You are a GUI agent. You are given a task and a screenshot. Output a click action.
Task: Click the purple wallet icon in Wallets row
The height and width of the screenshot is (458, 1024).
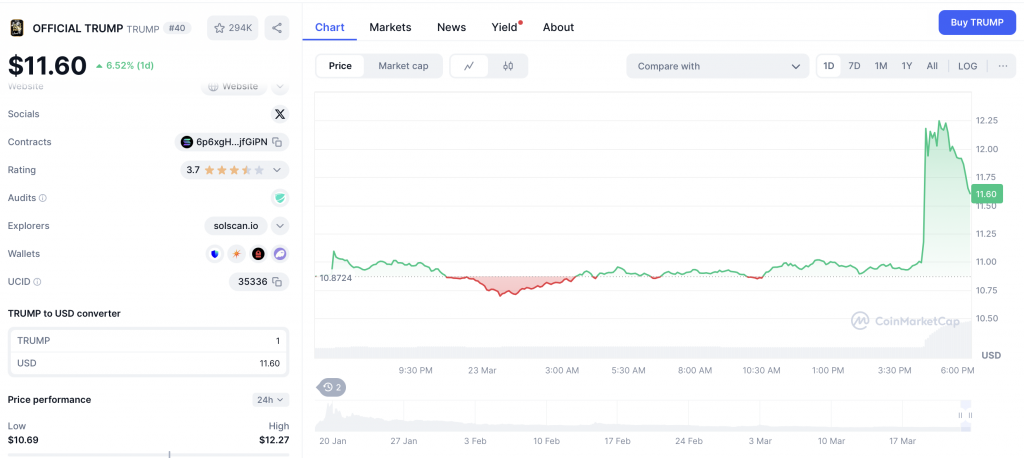click(280, 254)
